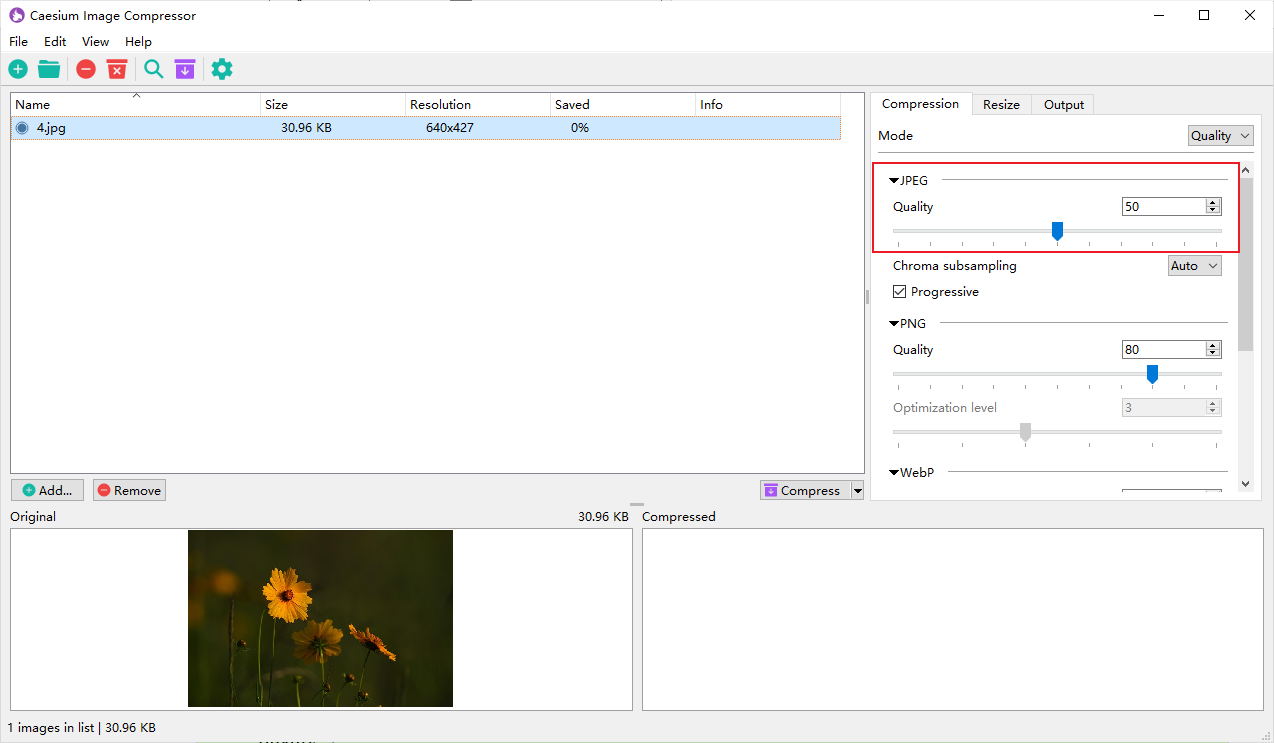Viewport: 1274px width, 743px height.
Task: Click the red Clear list toolbar icon
Action: [x=117, y=69]
